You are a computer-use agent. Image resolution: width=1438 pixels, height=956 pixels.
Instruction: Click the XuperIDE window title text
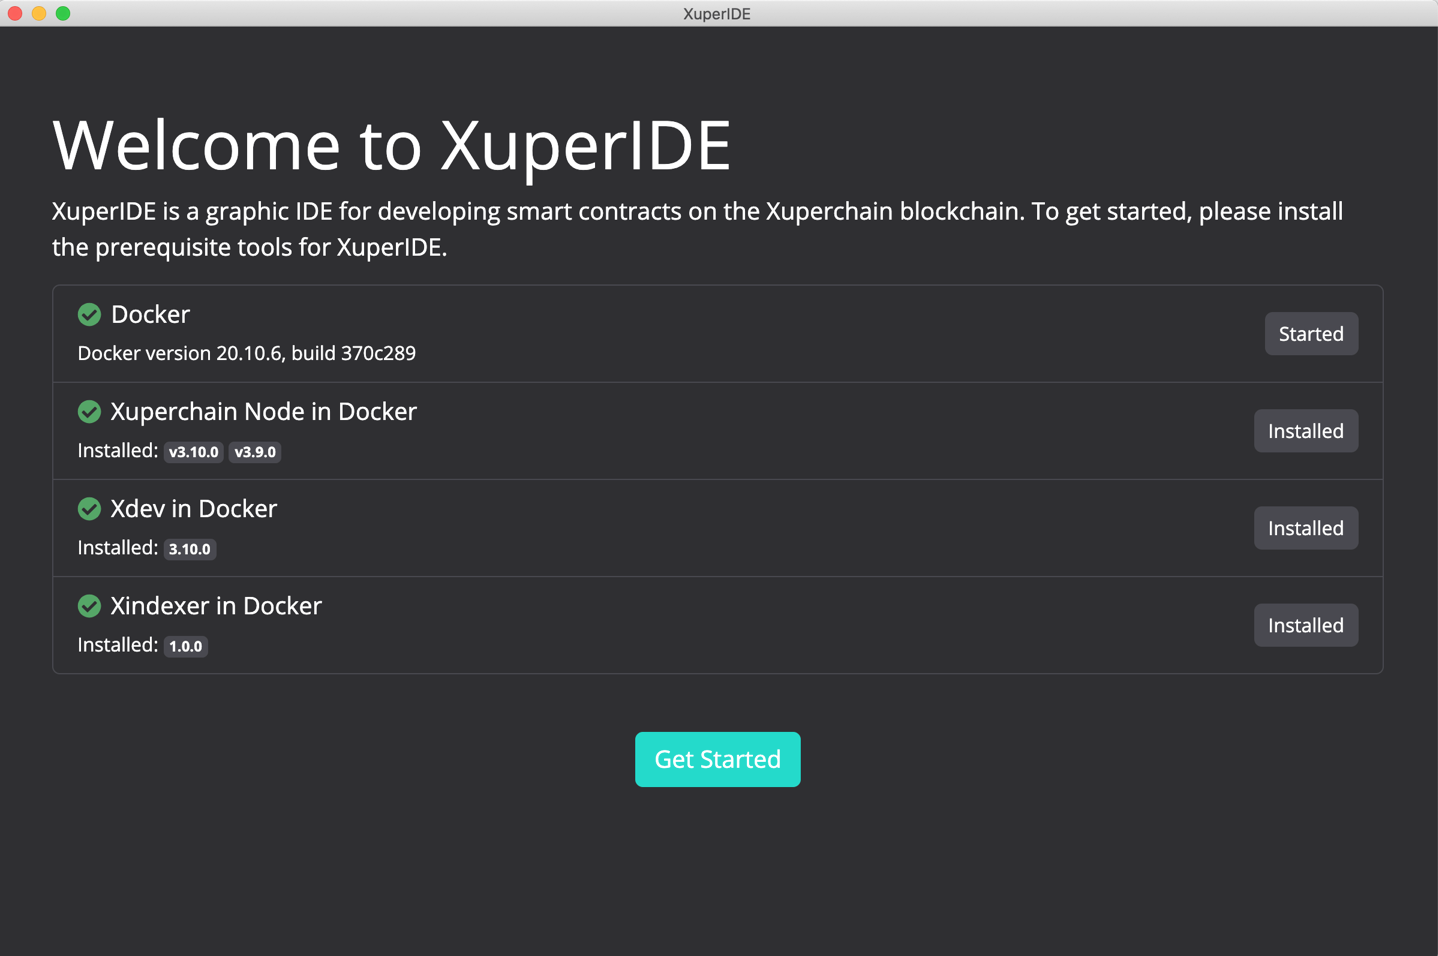(x=717, y=13)
